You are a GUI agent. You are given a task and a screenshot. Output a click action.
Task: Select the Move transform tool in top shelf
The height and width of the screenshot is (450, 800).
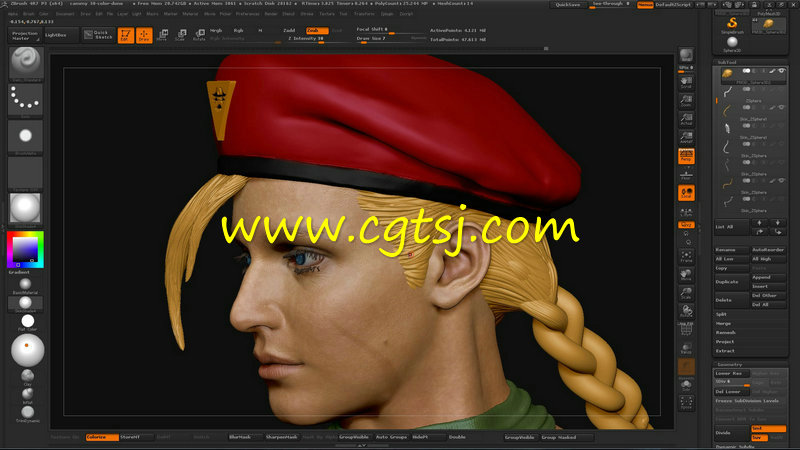coord(162,35)
